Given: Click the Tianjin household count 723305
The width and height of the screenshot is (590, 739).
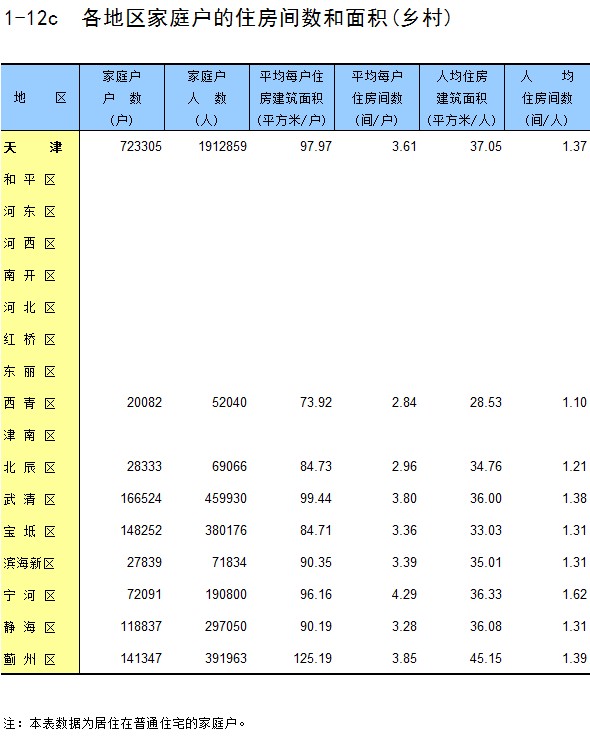Looking at the screenshot, I should [141, 147].
